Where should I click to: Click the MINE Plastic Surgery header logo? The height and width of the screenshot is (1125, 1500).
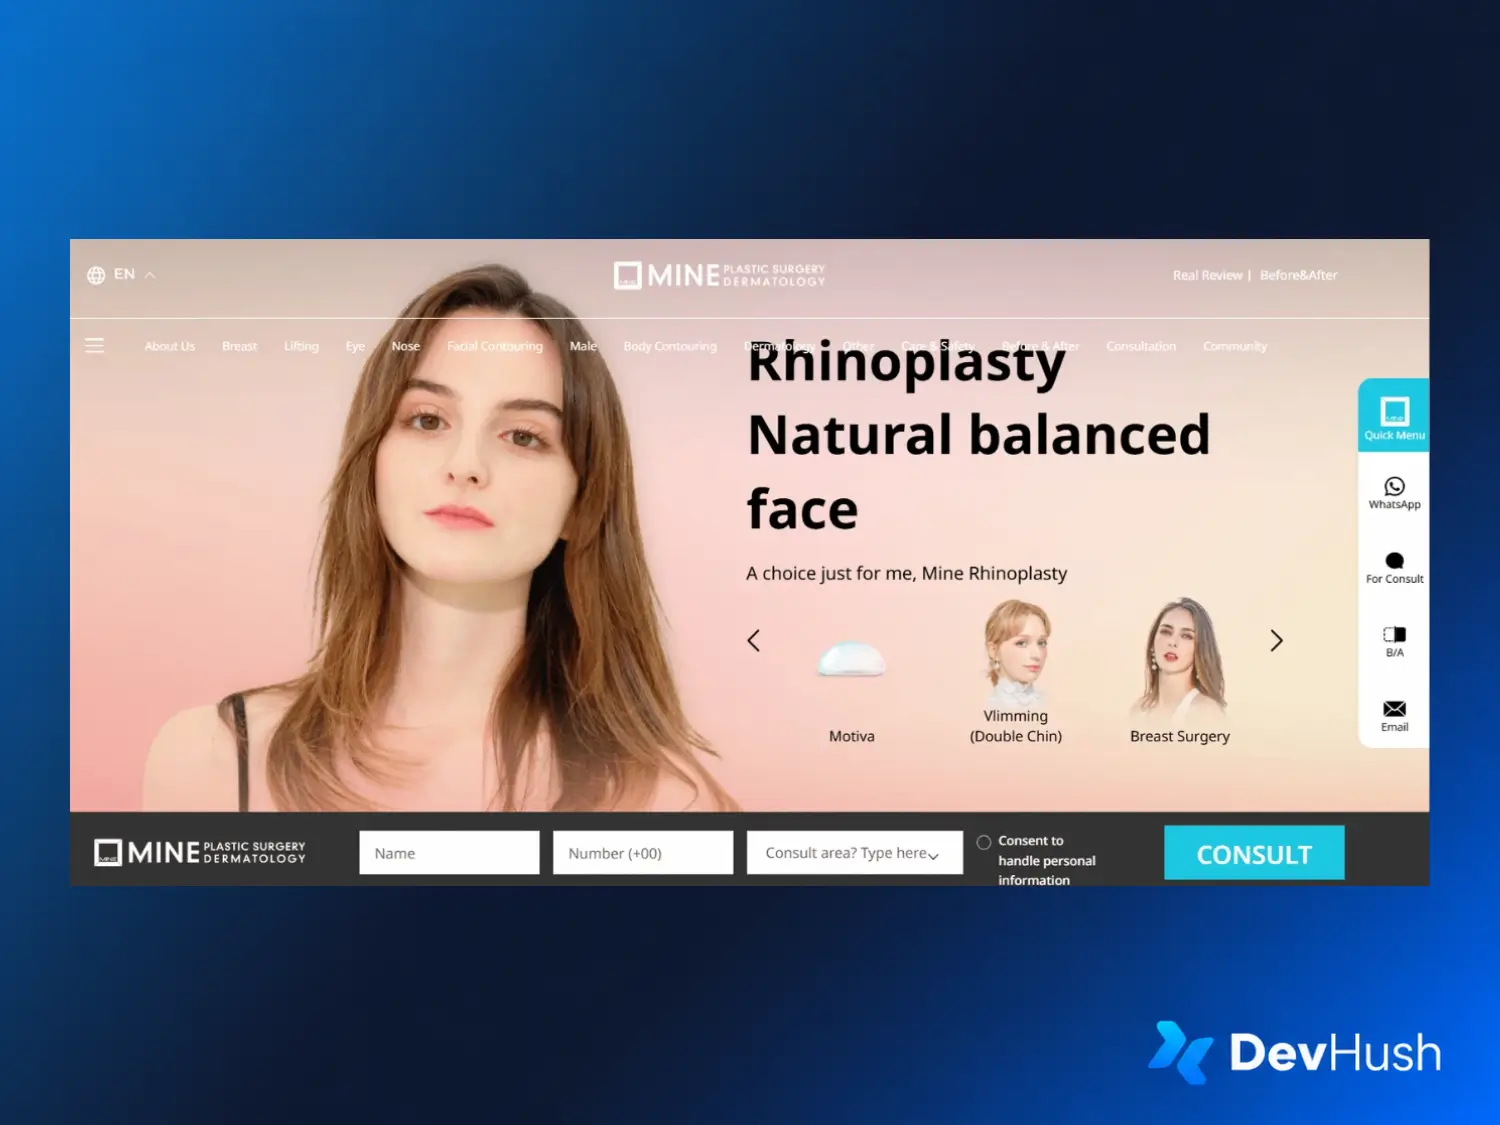pos(720,275)
